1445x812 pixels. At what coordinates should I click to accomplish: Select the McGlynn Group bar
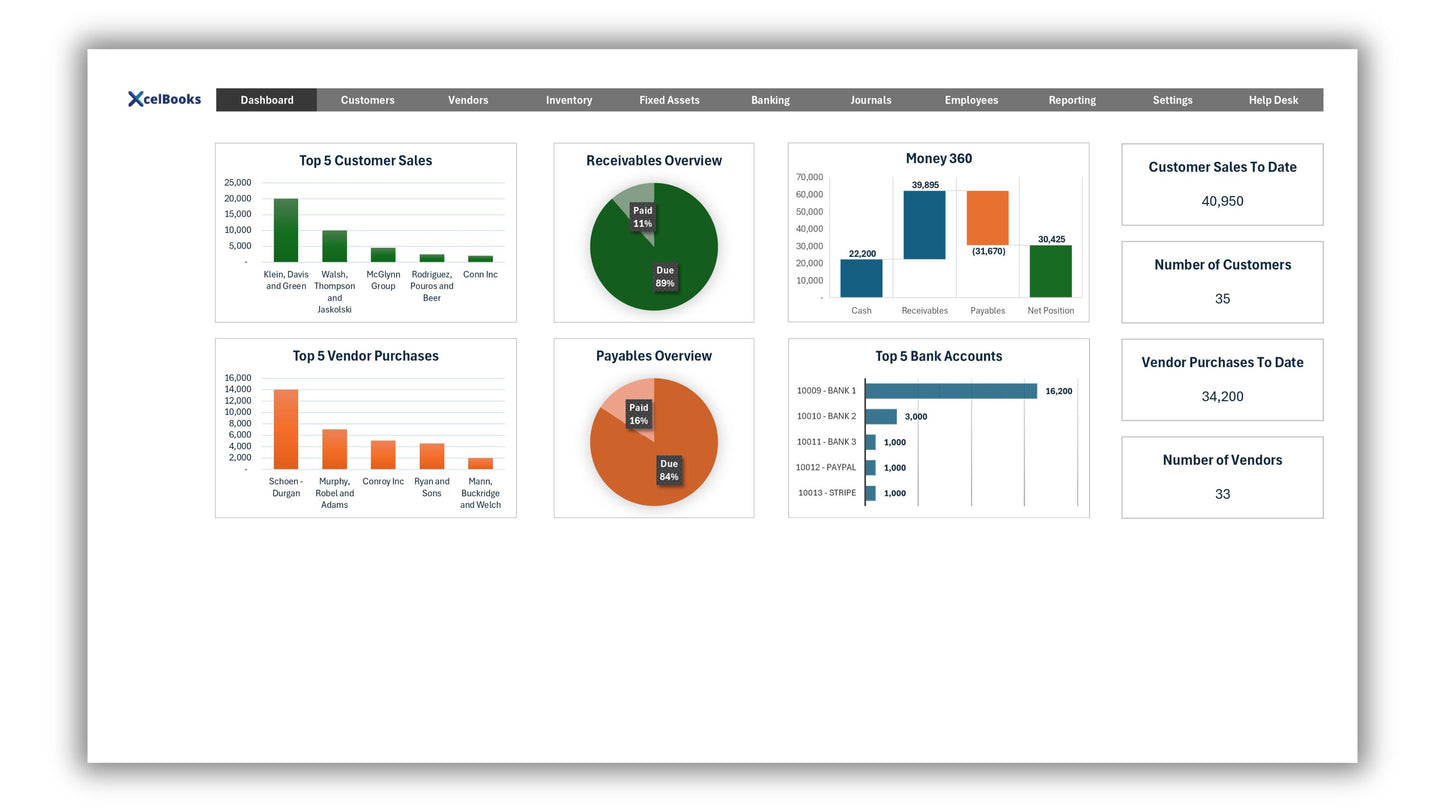coord(383,255)
